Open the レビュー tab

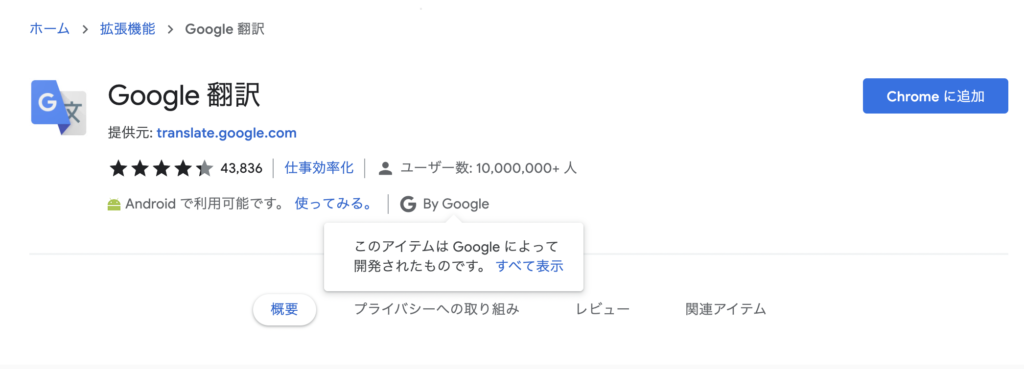[x=603, y=310]
